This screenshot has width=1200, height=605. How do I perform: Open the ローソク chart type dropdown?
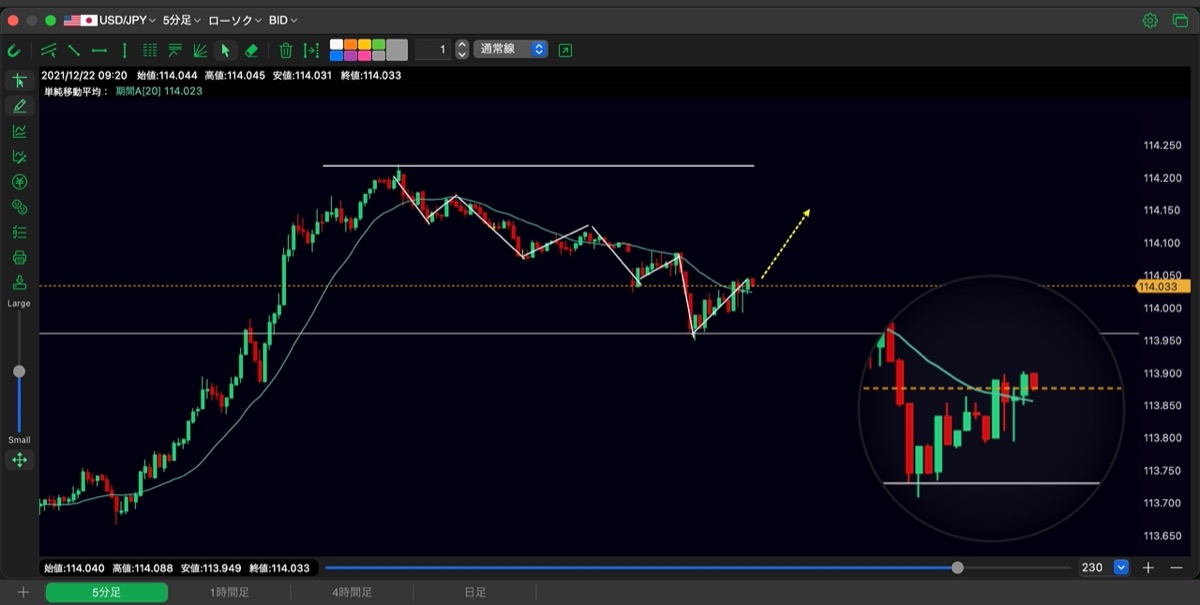click(235, 20)
